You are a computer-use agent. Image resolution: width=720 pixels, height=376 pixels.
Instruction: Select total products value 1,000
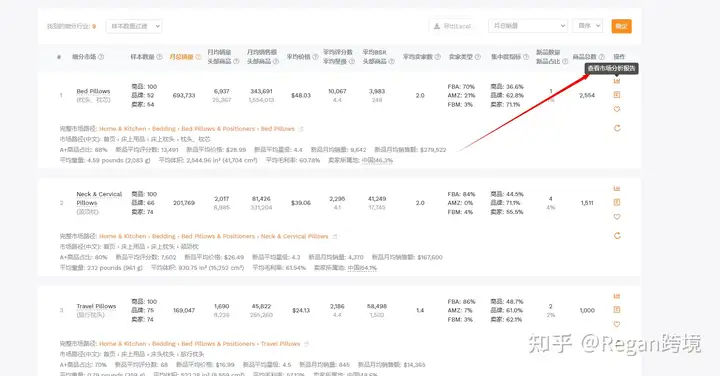(x=587, y=310)
